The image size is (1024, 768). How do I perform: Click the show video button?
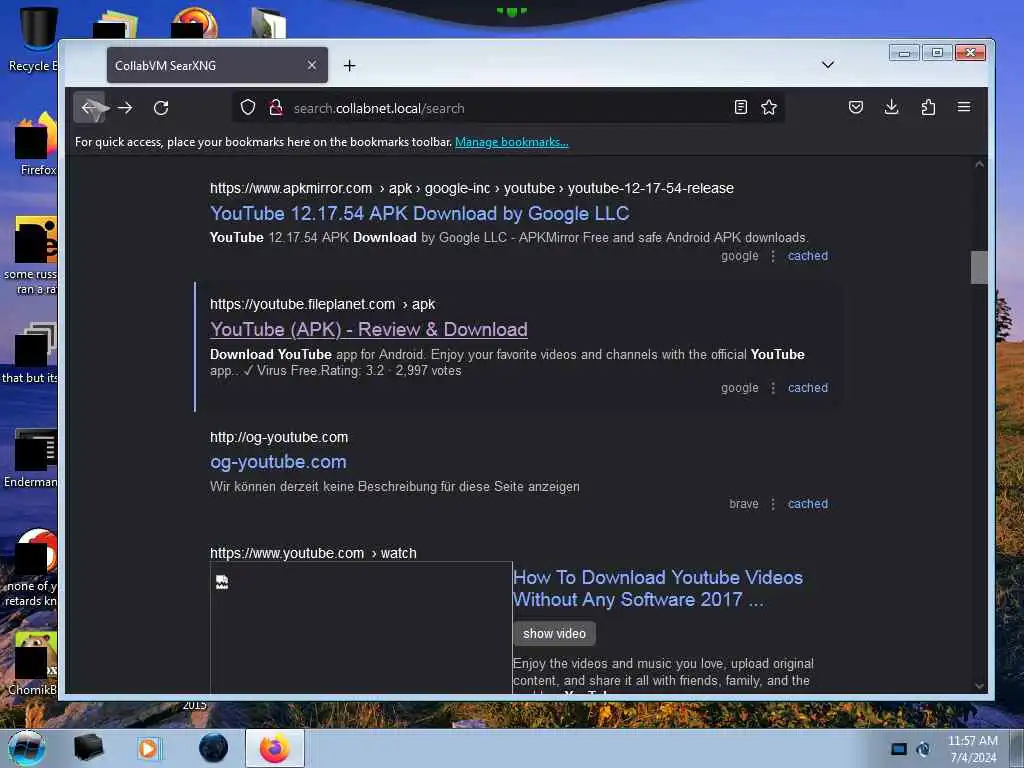tap(554, 633)
